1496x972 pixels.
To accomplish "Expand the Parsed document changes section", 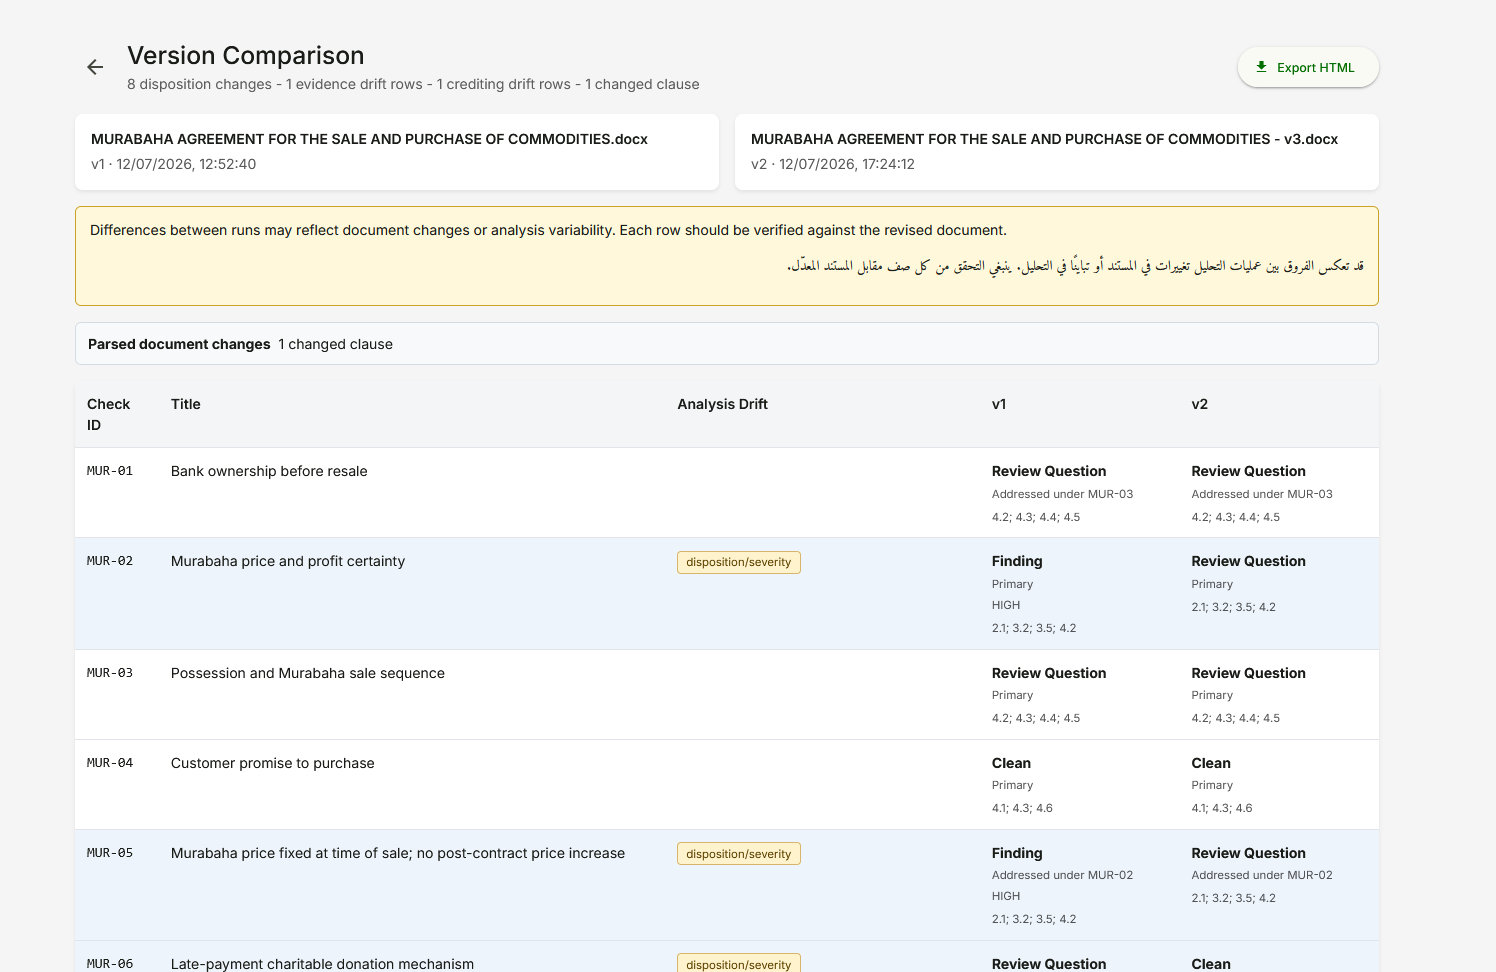I will tap(727, 344).
